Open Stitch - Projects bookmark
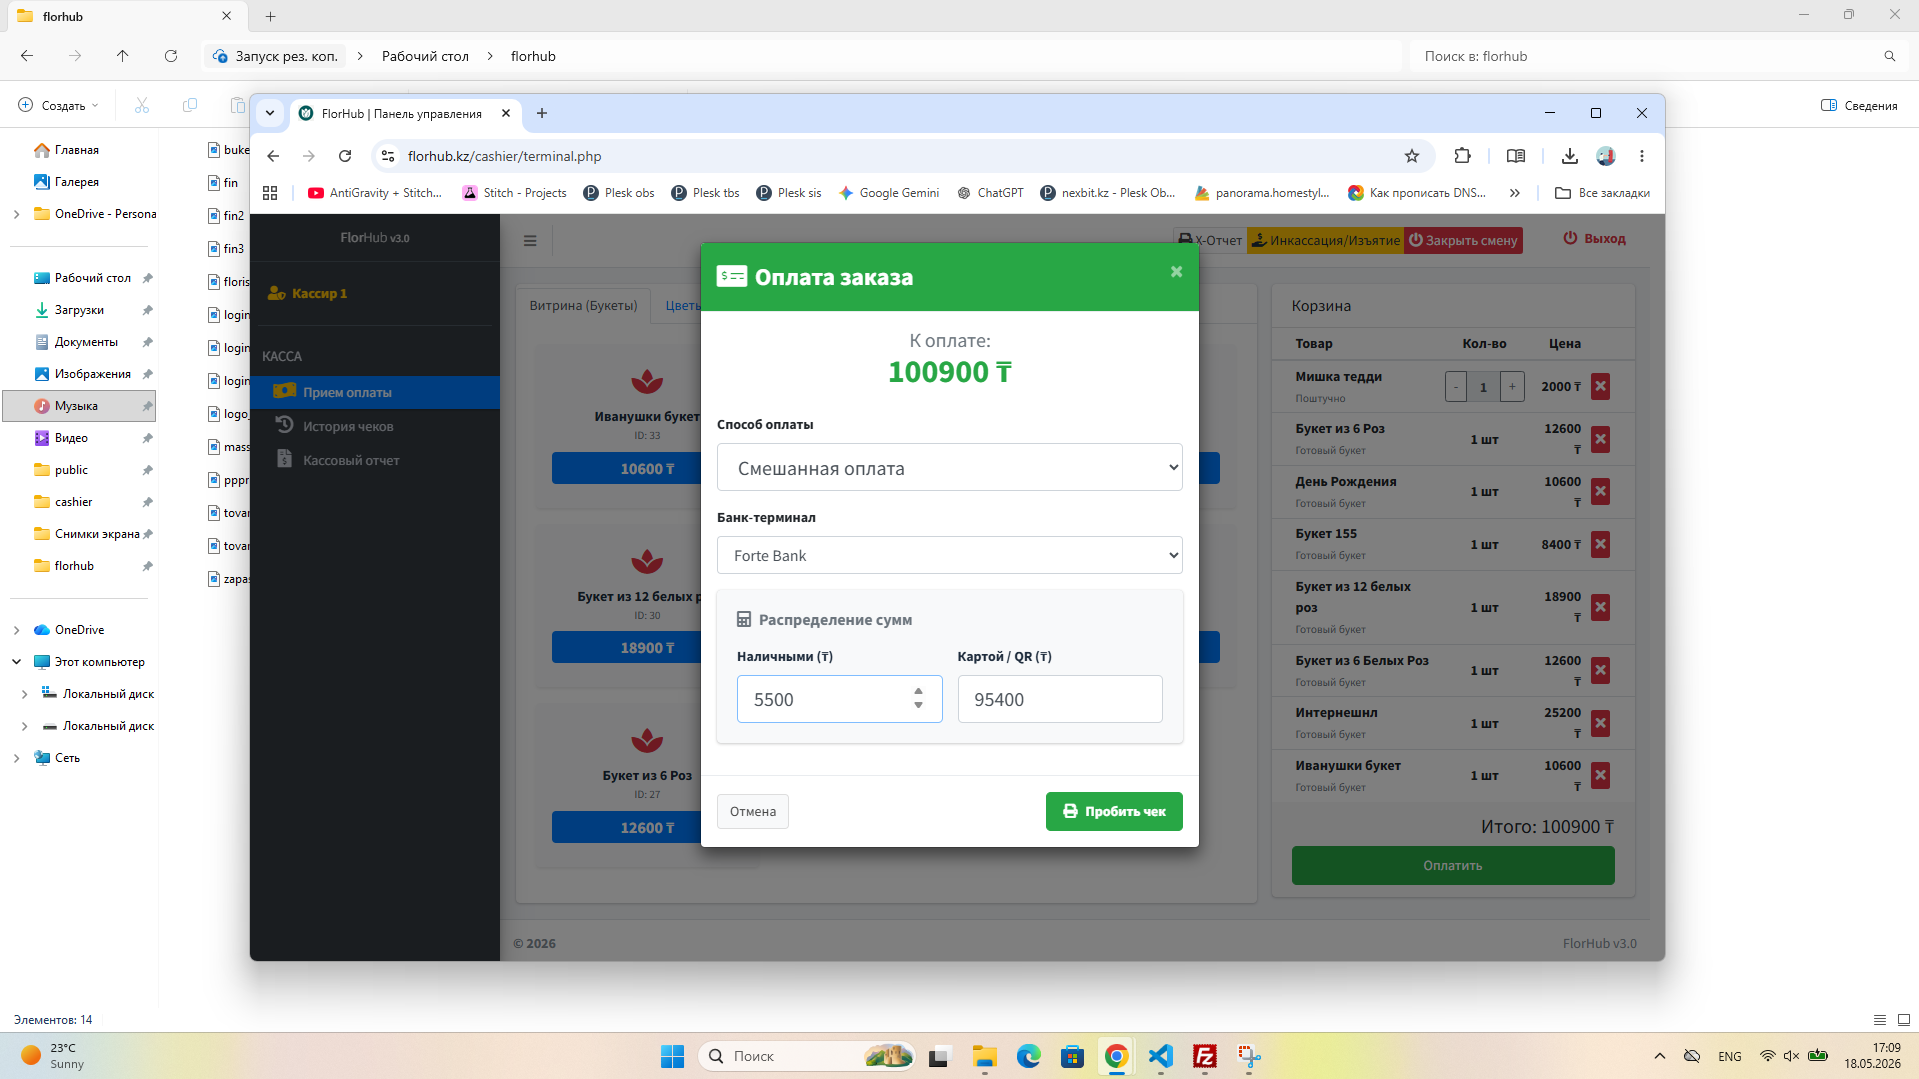The image size is (1919, 1079). click(514, 193)
